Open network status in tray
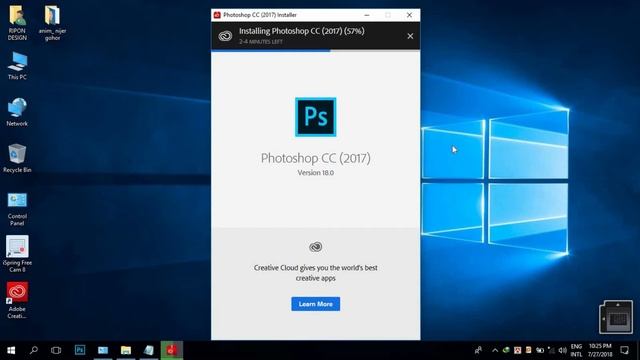 coord(551,350)
